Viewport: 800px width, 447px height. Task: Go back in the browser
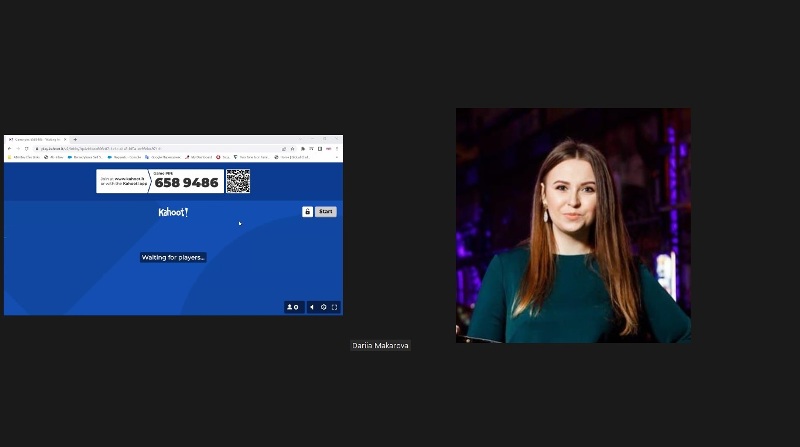click(9, 148)
